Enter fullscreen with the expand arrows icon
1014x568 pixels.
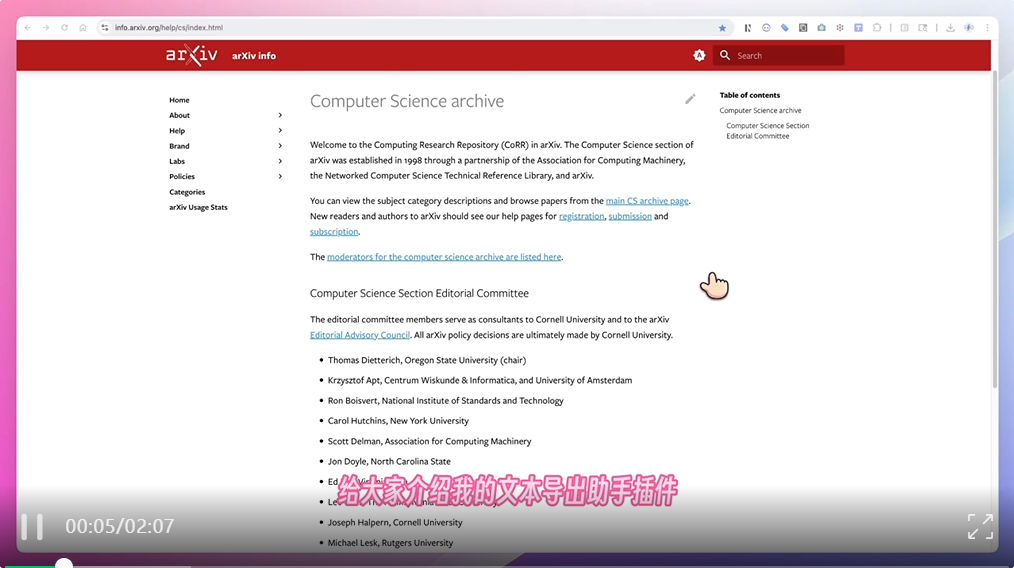pyautogui.click(x=980, y=527)
